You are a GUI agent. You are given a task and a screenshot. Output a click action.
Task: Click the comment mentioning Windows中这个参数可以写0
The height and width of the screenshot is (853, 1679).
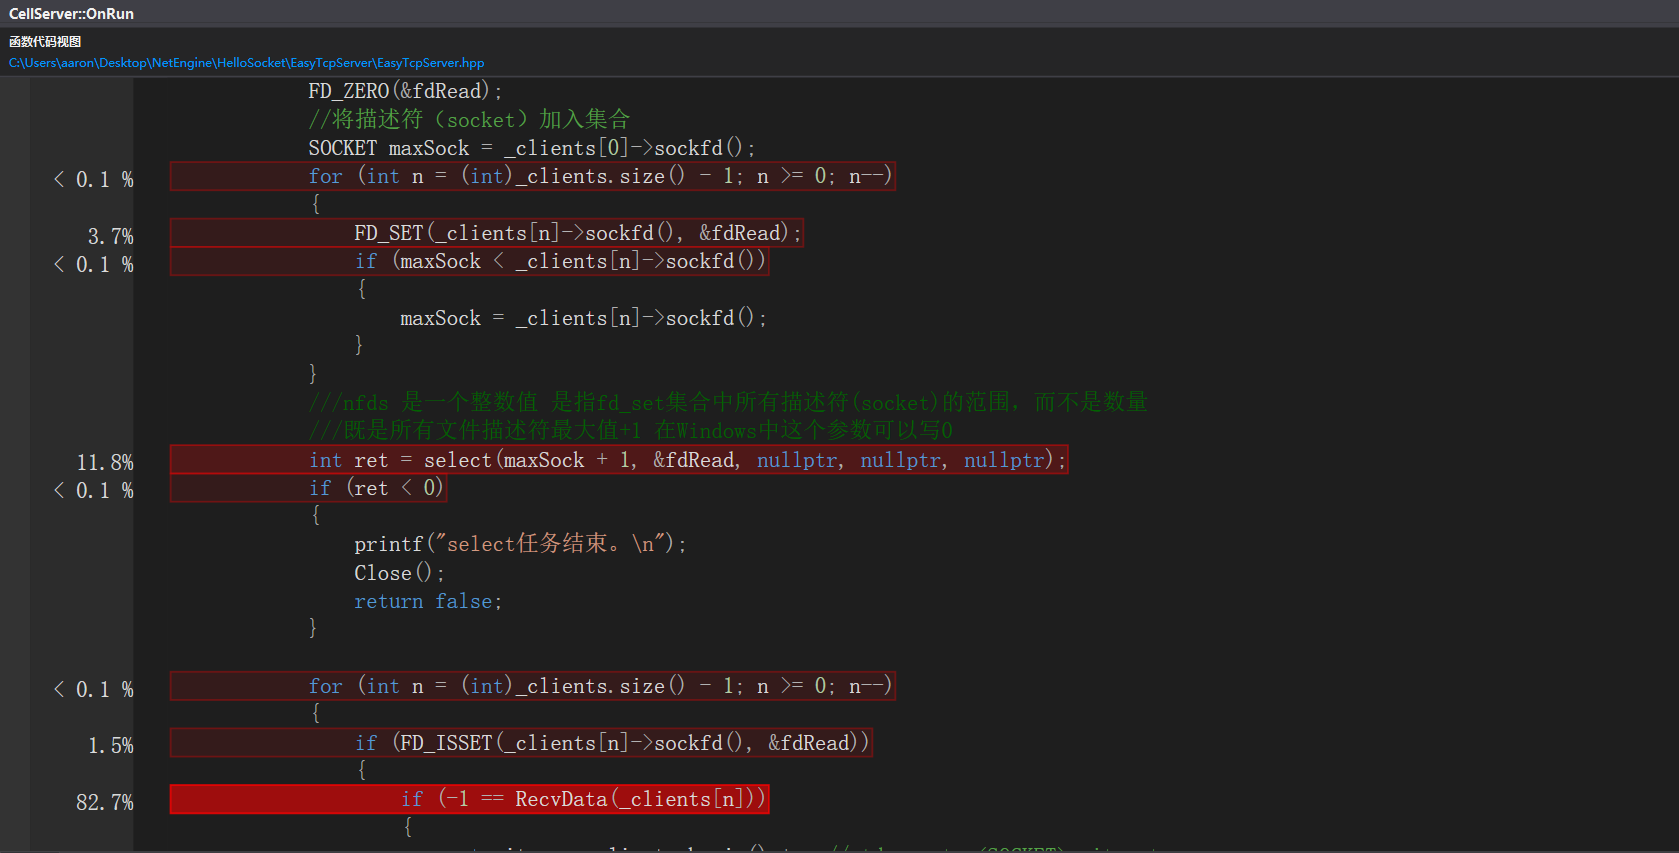[x=631, y=430]
